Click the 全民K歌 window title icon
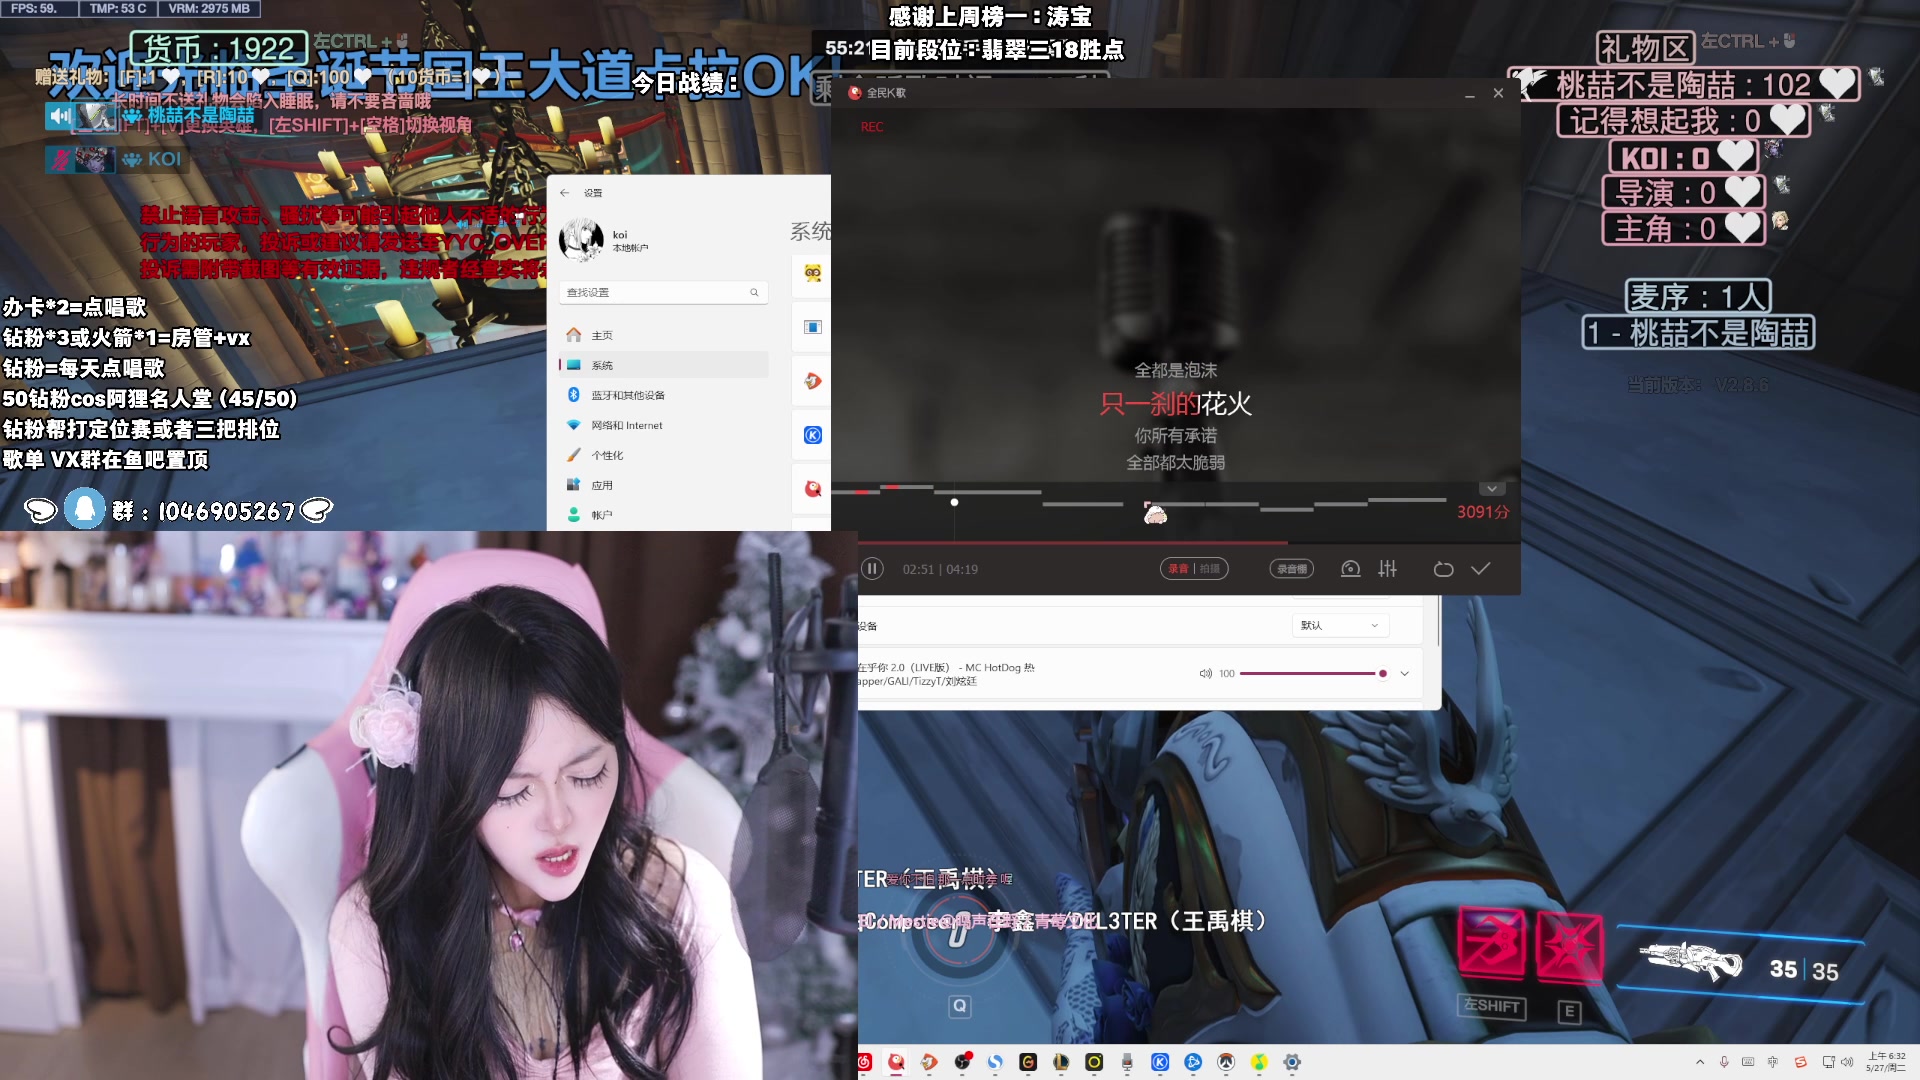This screenshot has height=1080, width=1920. click(x=854, y=93)
